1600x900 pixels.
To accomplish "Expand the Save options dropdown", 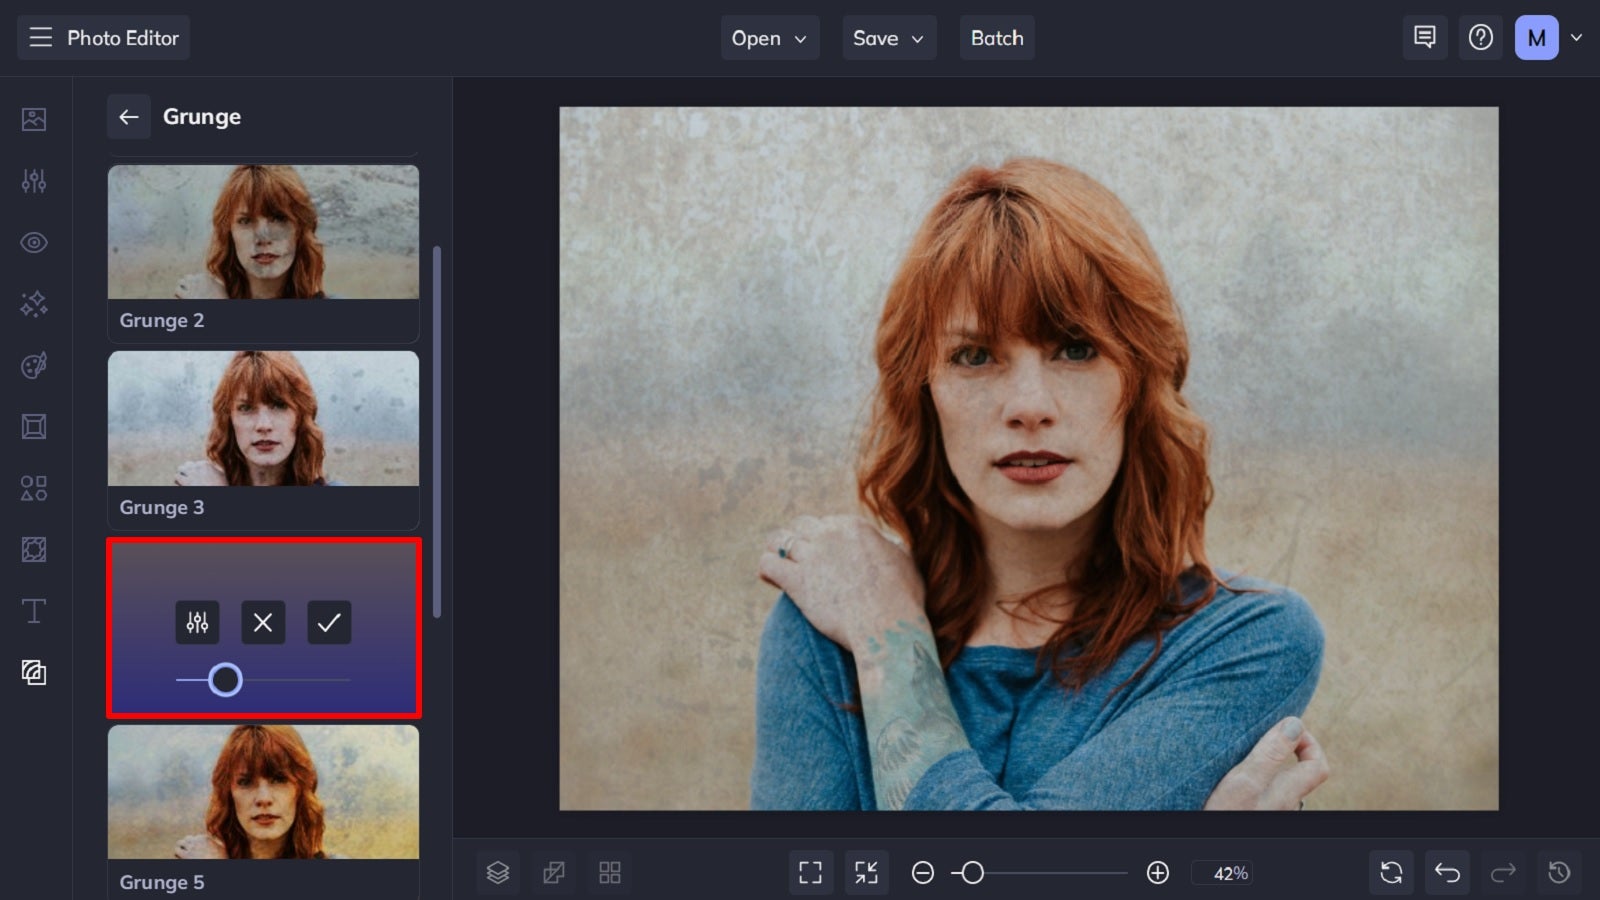I will point(888,38).
